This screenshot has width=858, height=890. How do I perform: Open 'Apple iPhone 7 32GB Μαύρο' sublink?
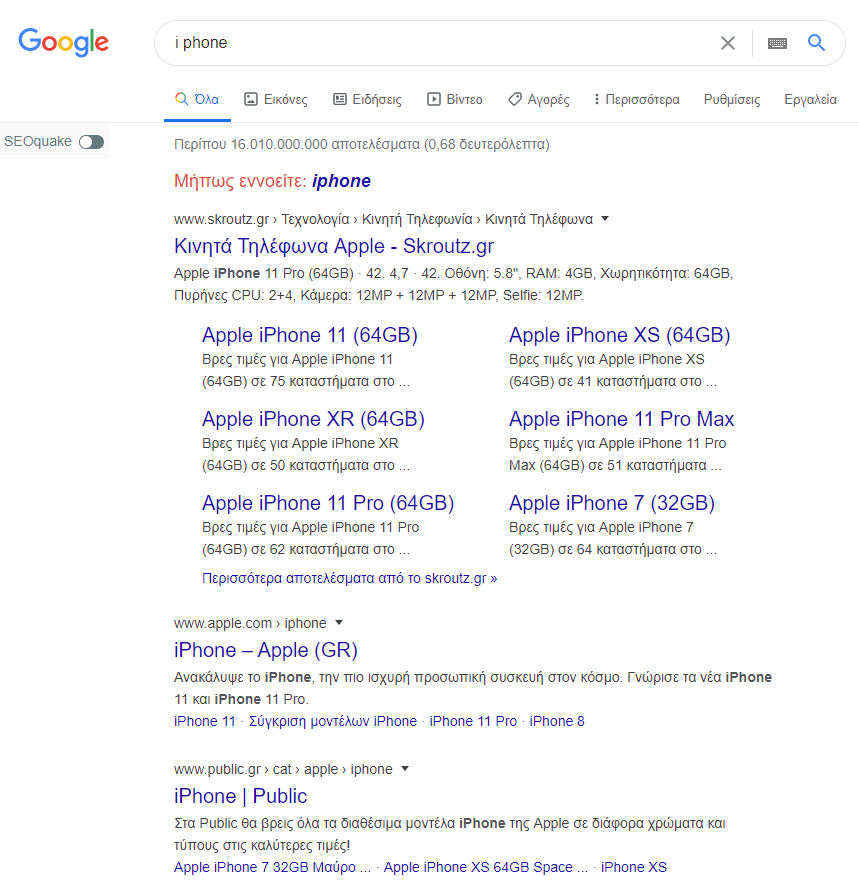[x=272, y=867]
